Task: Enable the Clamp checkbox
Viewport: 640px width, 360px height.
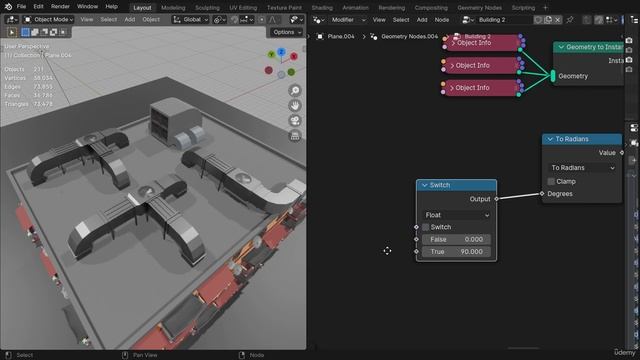Action: coord(551,181)
